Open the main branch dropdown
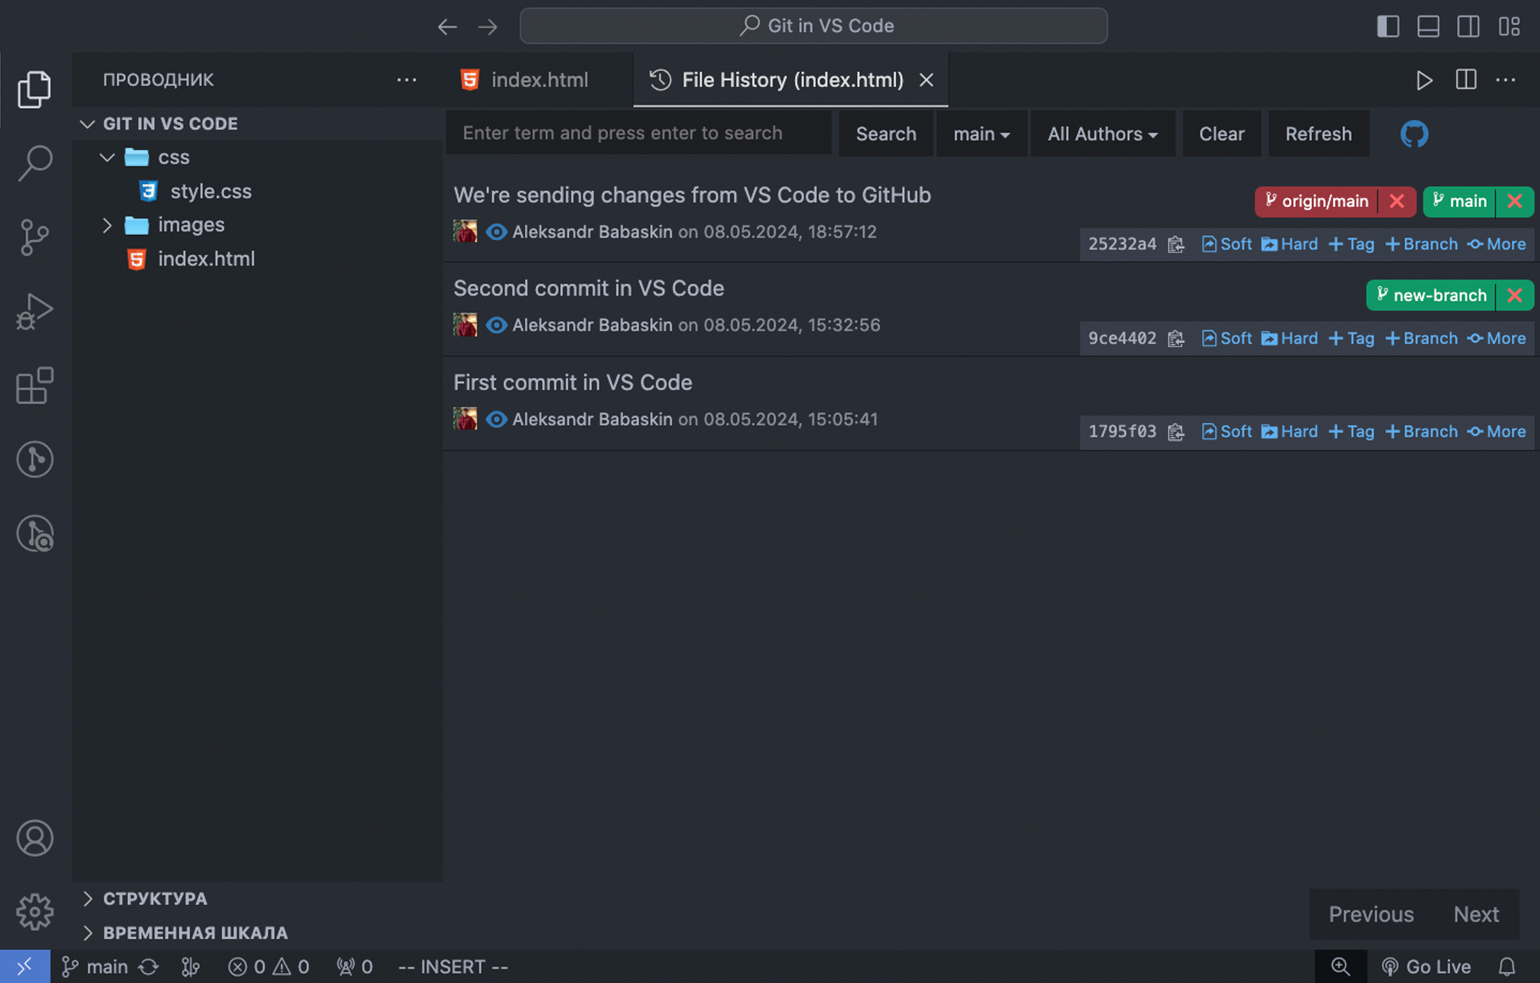1540x983 pixels. click(981, 133)
